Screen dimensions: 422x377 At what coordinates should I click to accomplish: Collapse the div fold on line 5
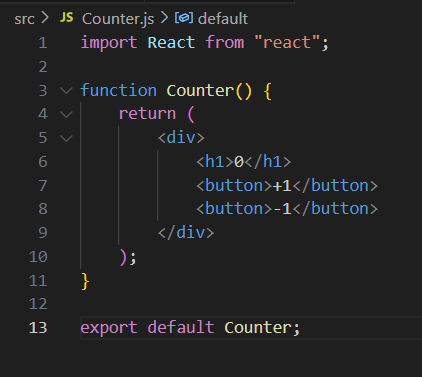(66, 138)
